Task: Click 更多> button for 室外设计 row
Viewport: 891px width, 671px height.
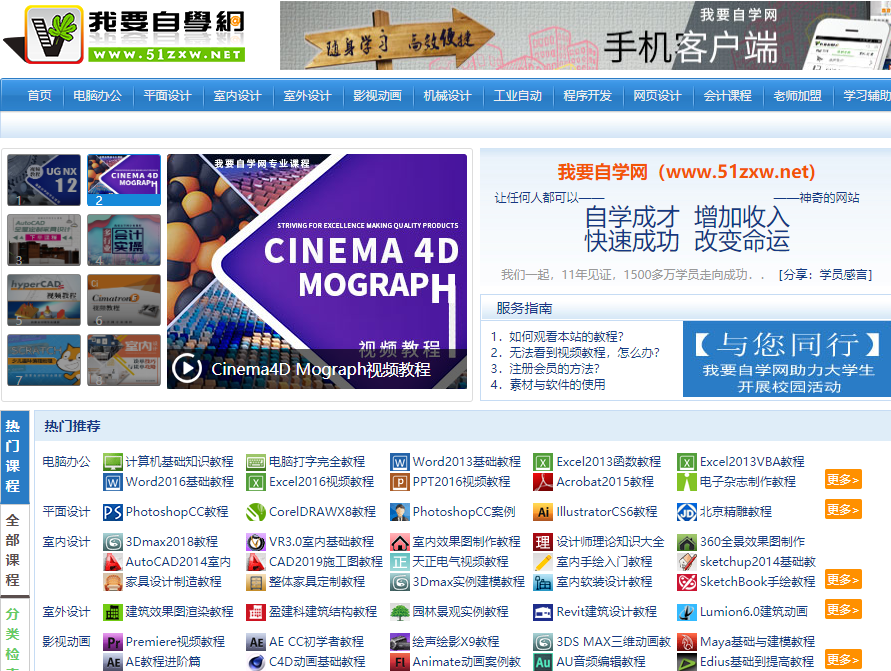Action: tap(843, 609)
